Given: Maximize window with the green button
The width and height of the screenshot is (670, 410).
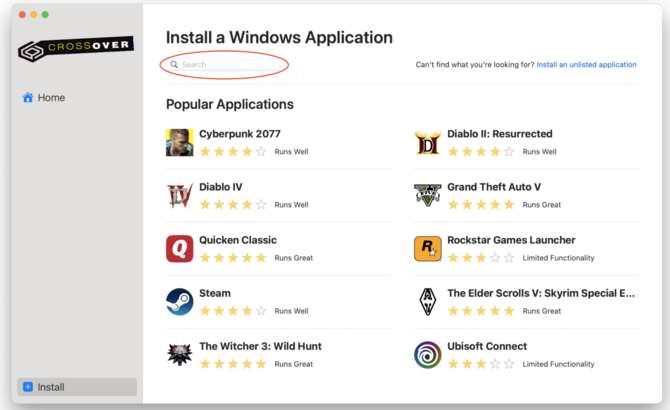Looking at the screenshot, I should click(x=45, y=15).
